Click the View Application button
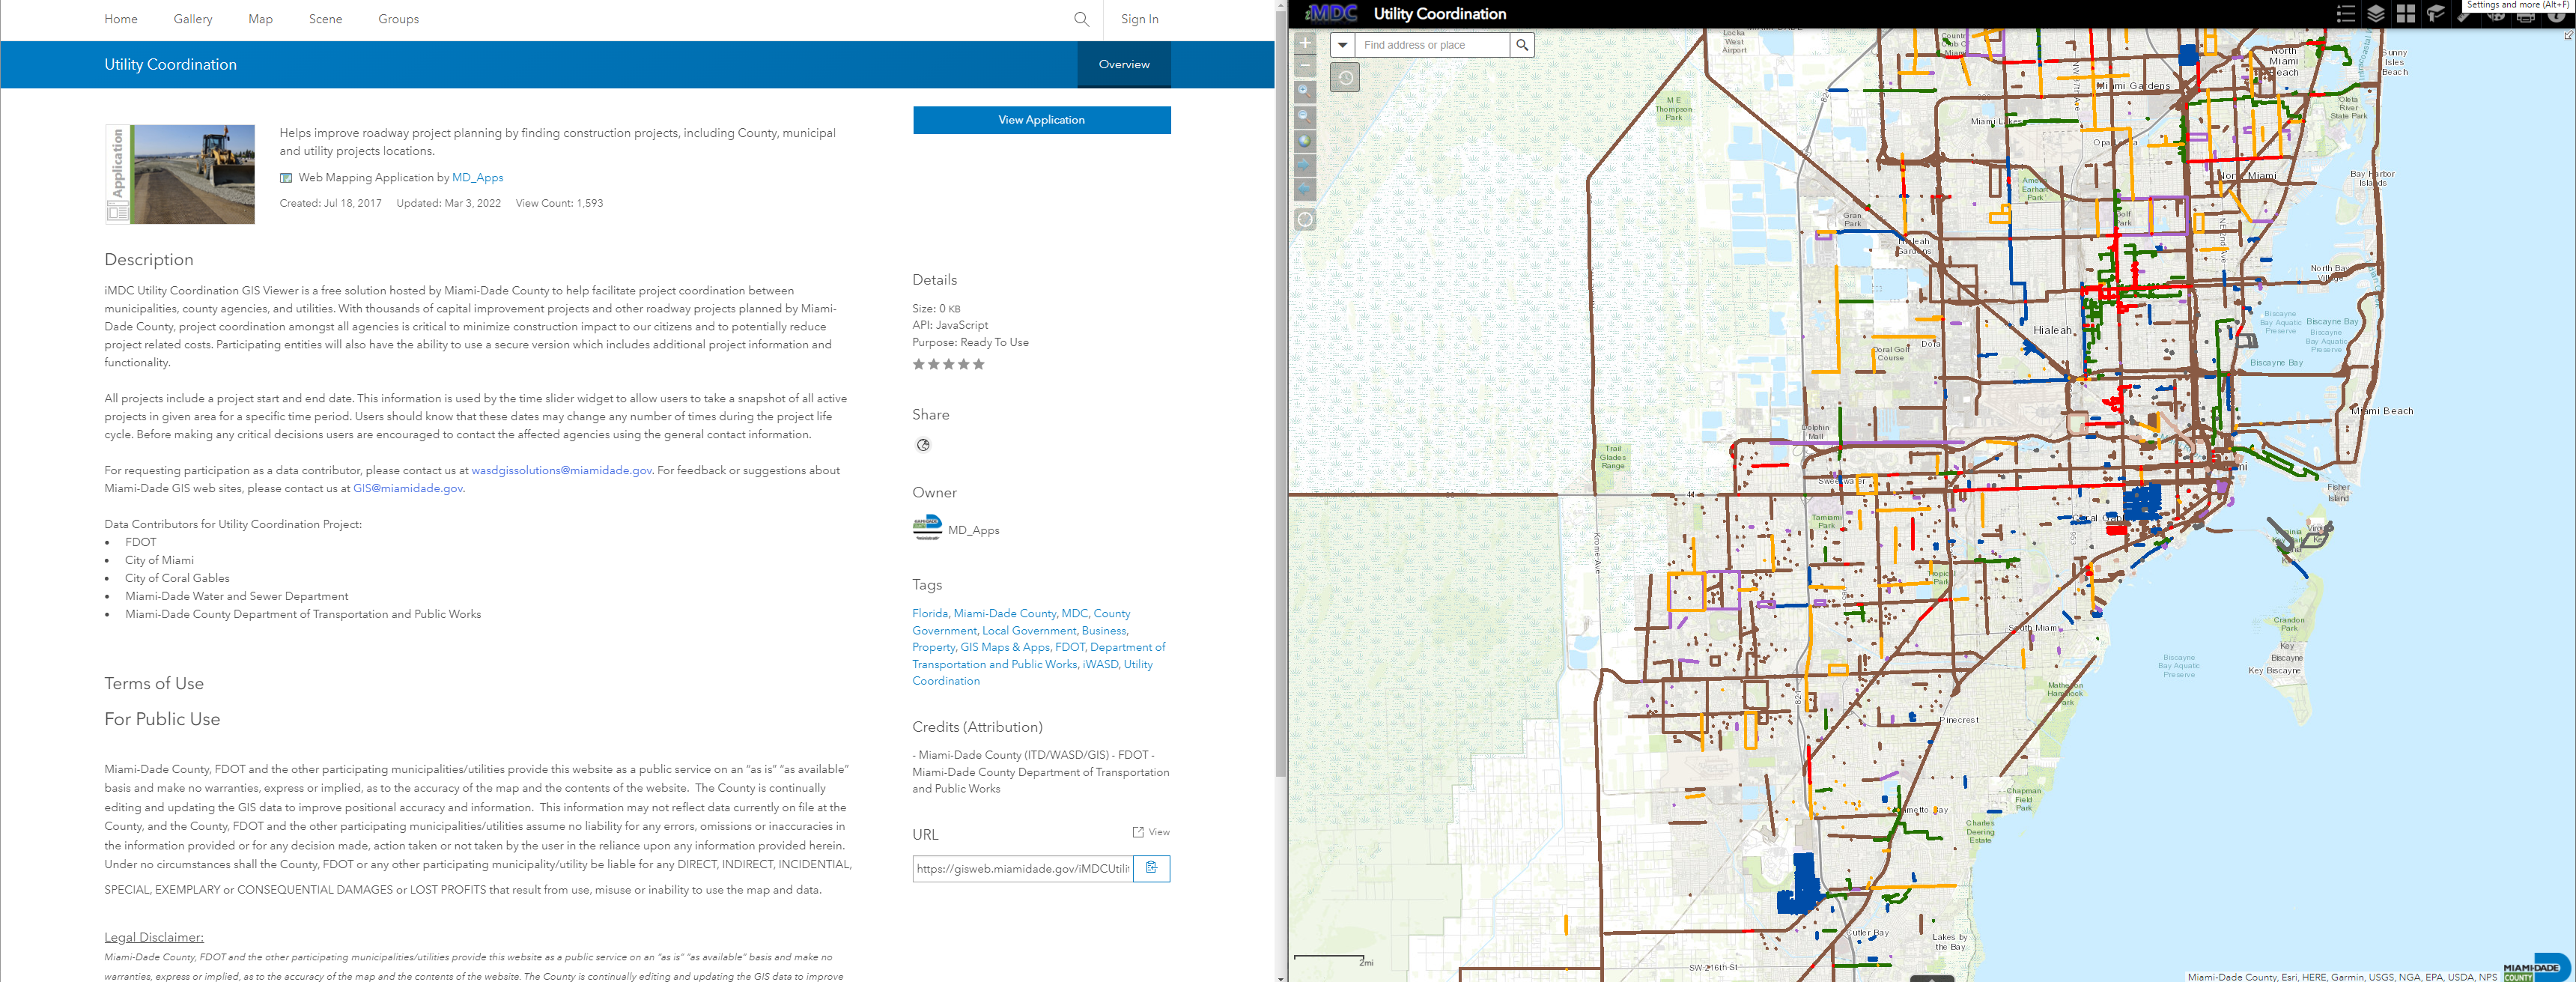Viewport: 2576px width, 982px height. 1041,120
